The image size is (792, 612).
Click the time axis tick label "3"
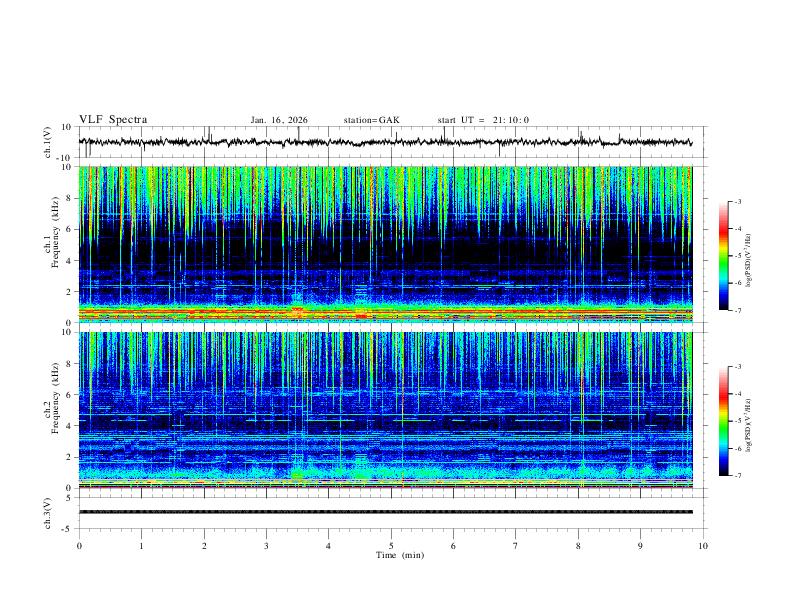(266, 546)
